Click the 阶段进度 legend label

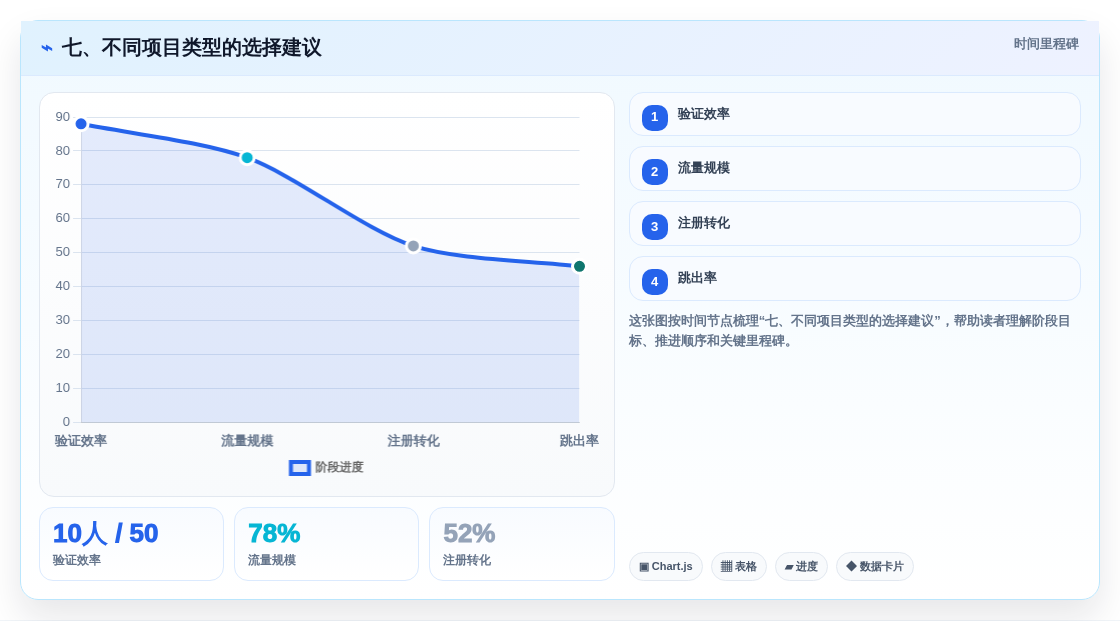[339, 467]
